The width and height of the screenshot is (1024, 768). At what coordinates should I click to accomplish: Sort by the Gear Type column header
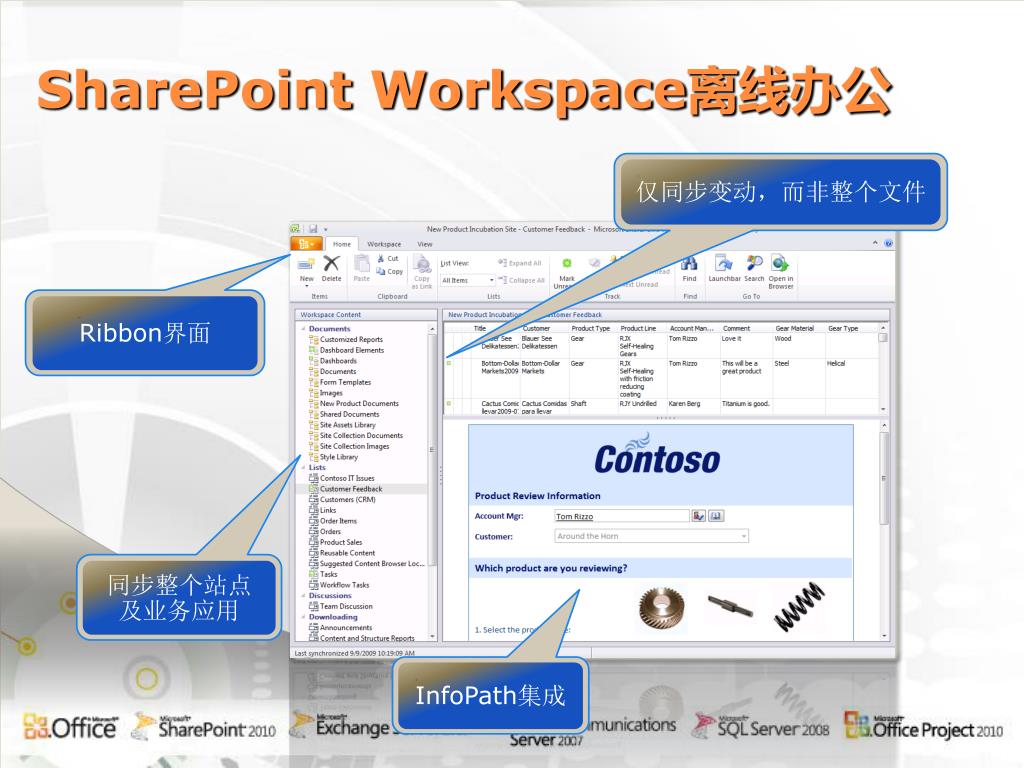coord(851,328)
